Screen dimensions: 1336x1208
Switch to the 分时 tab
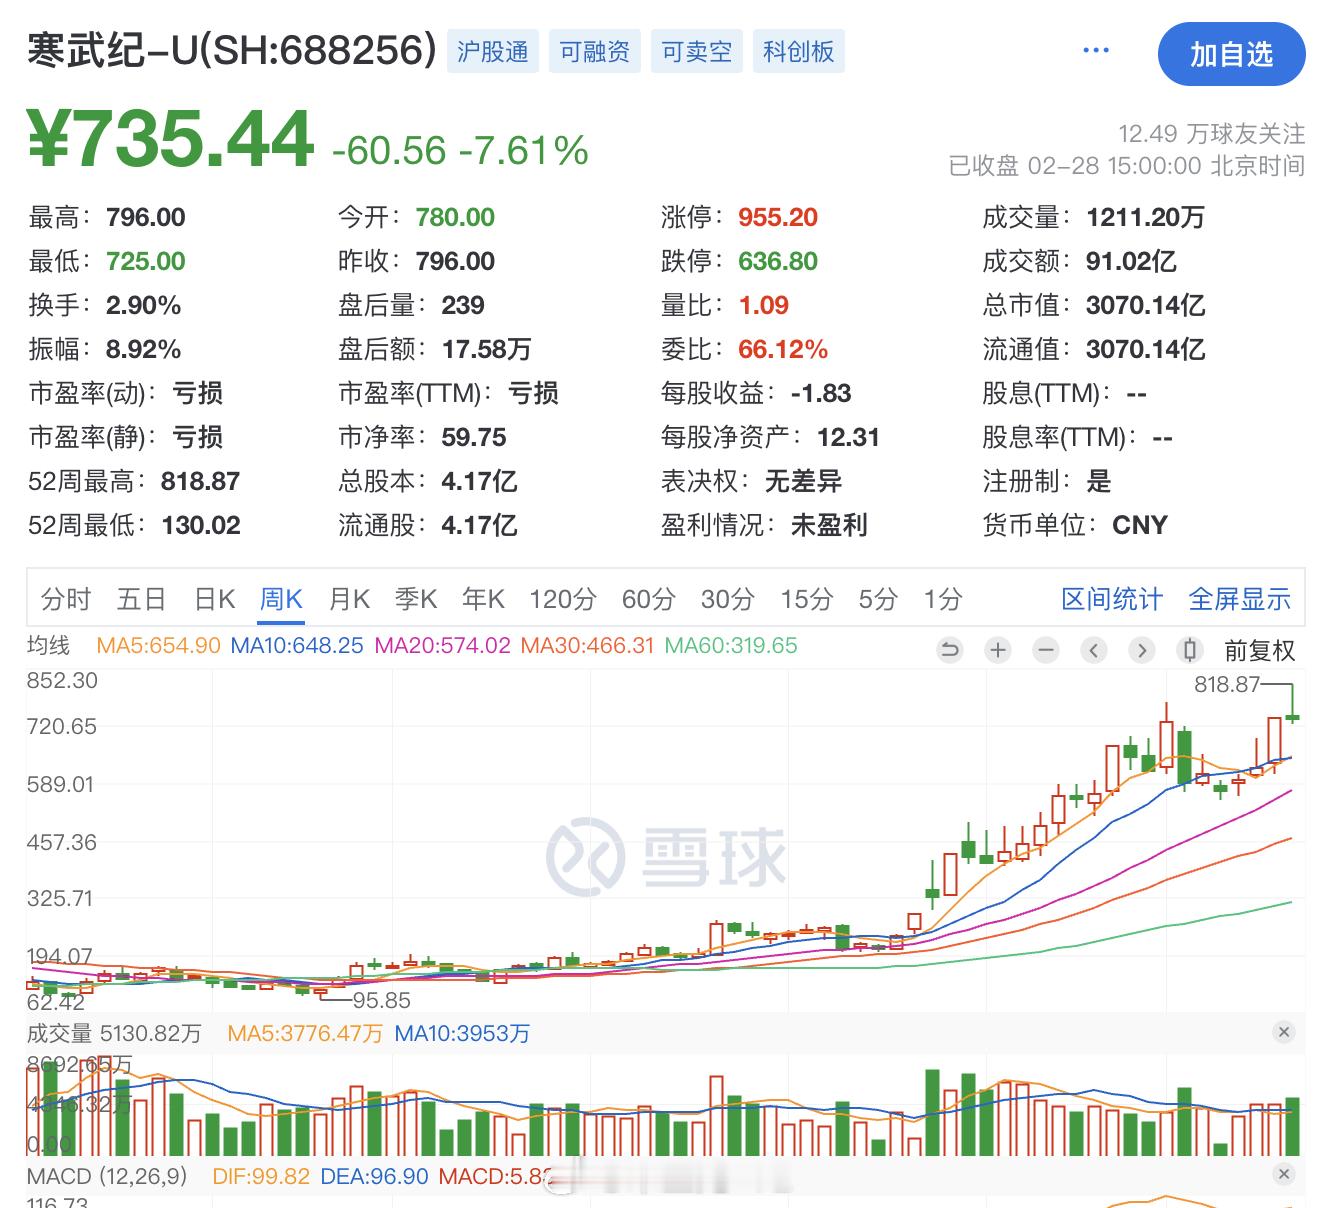[x=66, y=599]
